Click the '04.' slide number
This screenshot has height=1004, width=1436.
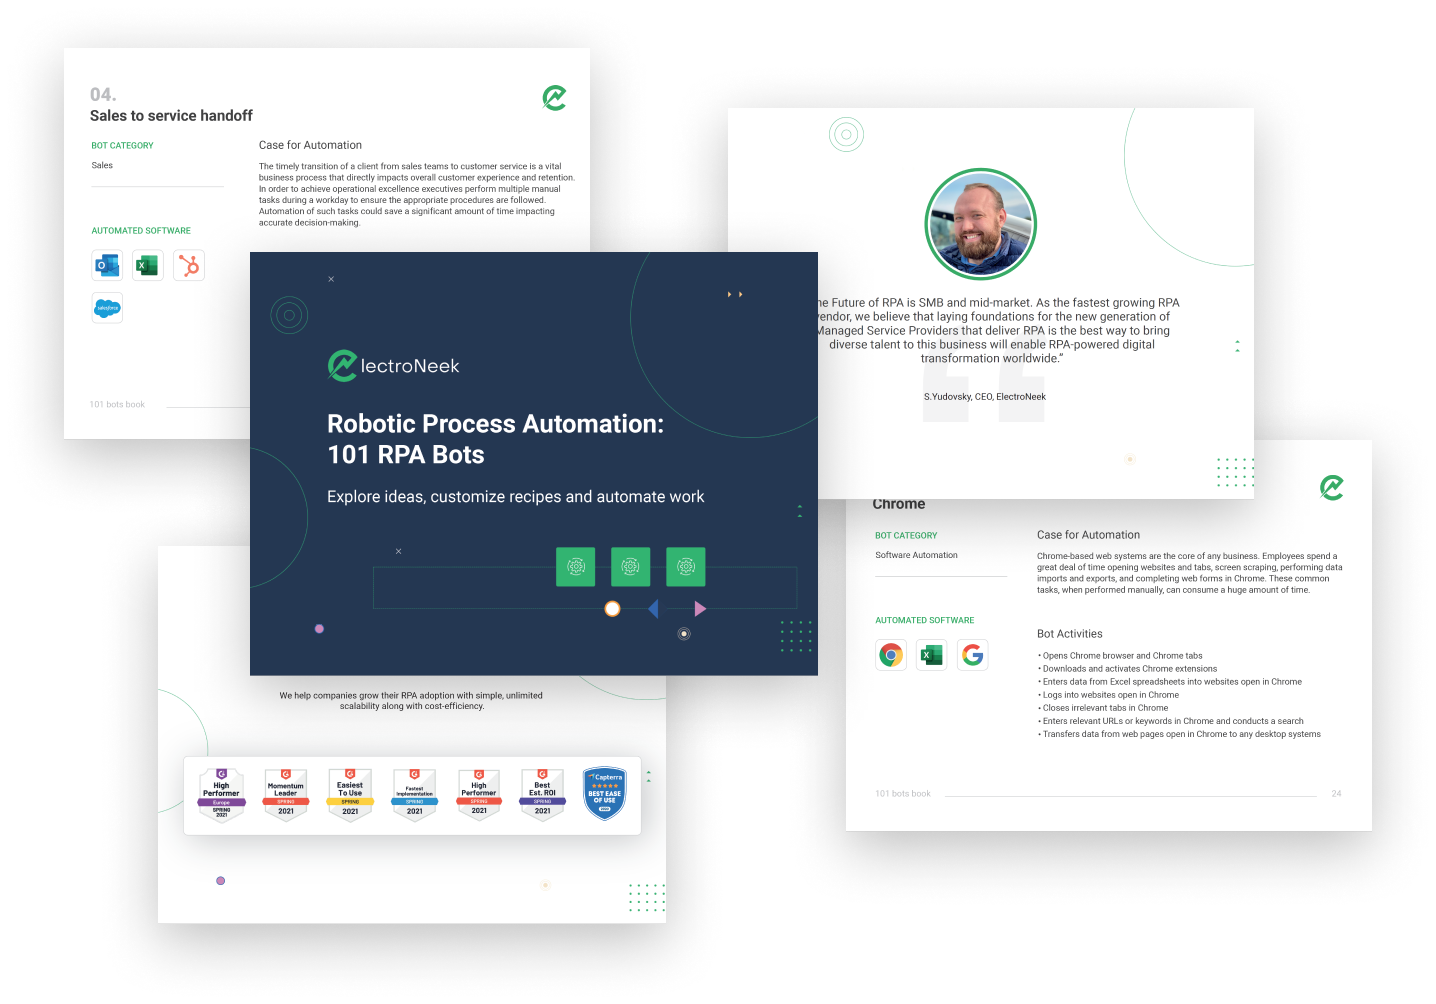click(x=103, y=95)
